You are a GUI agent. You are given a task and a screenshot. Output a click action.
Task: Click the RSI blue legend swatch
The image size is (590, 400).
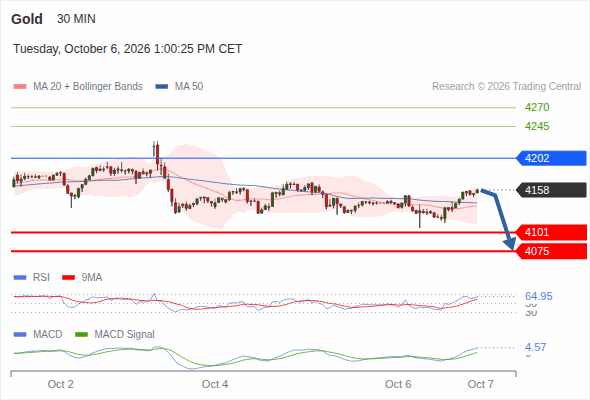point(20,278)
